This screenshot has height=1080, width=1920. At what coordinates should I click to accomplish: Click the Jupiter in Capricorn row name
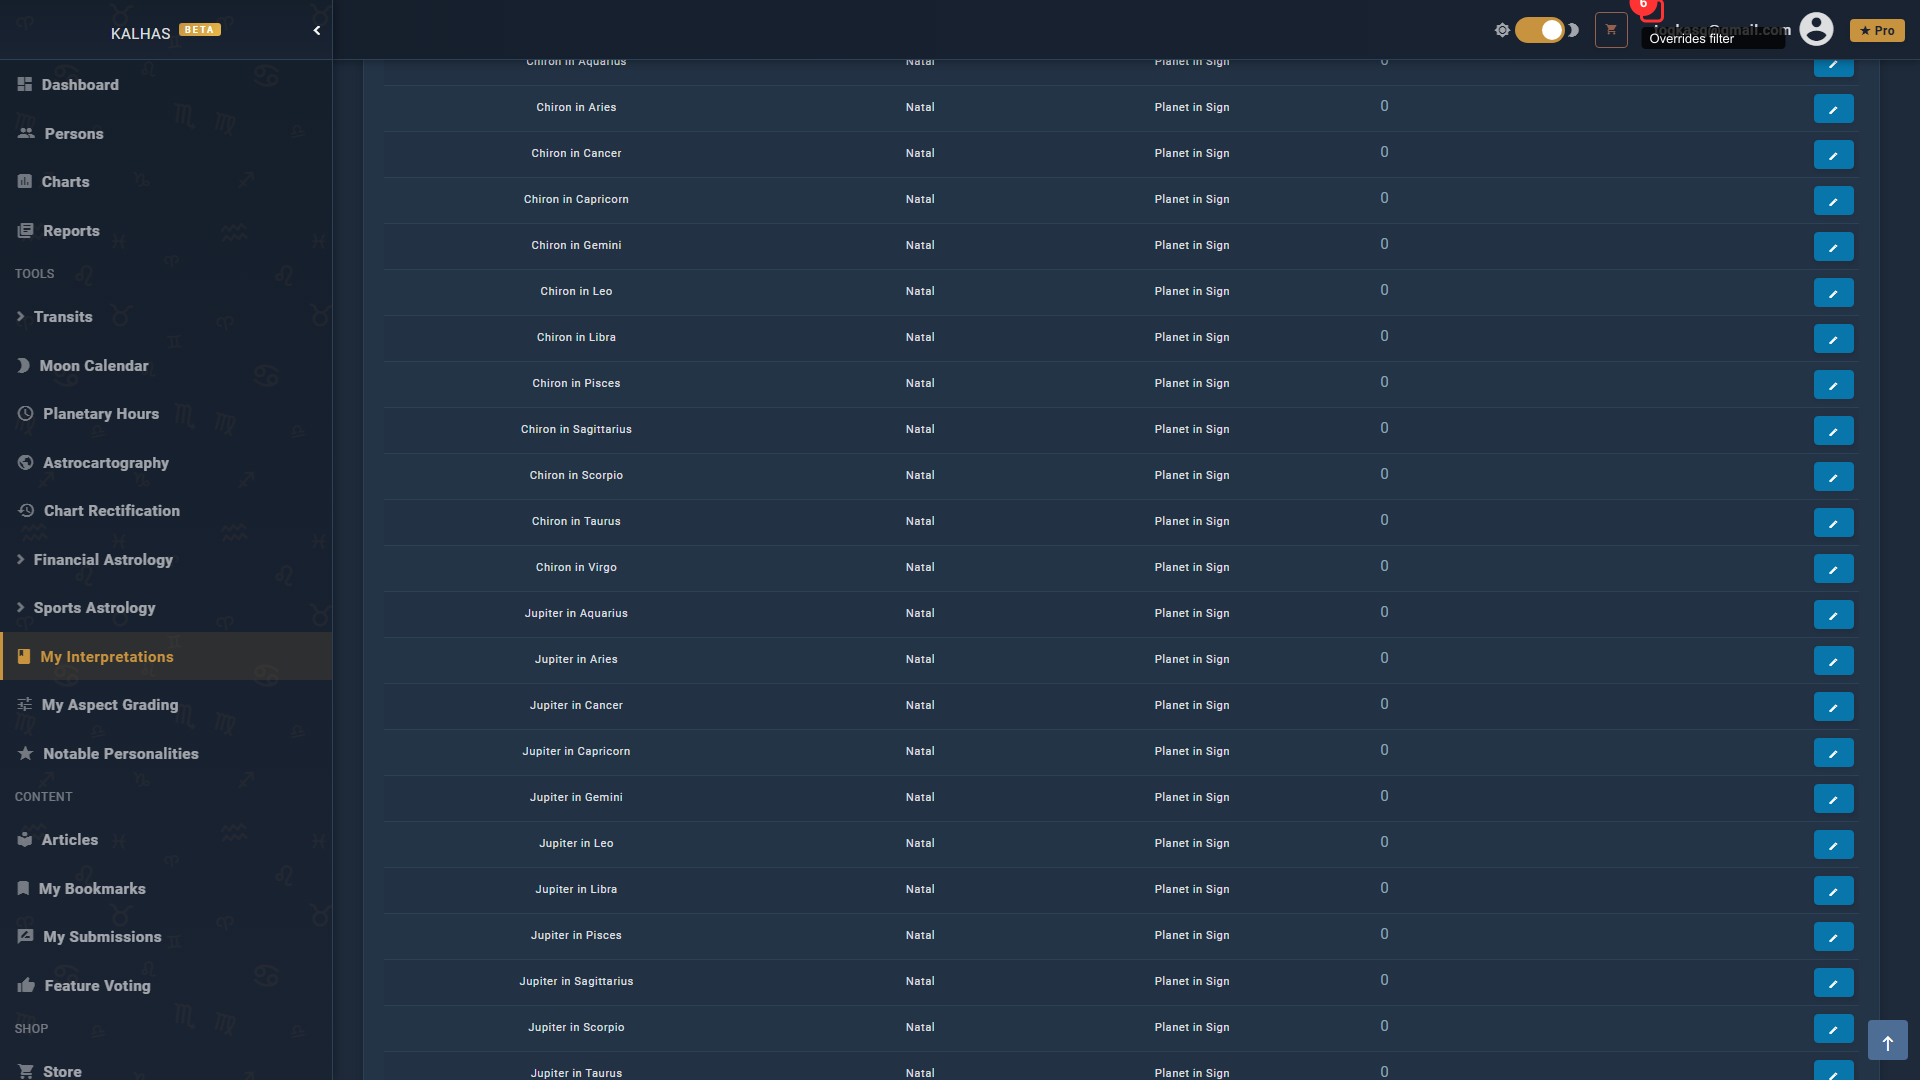(576, 752)
